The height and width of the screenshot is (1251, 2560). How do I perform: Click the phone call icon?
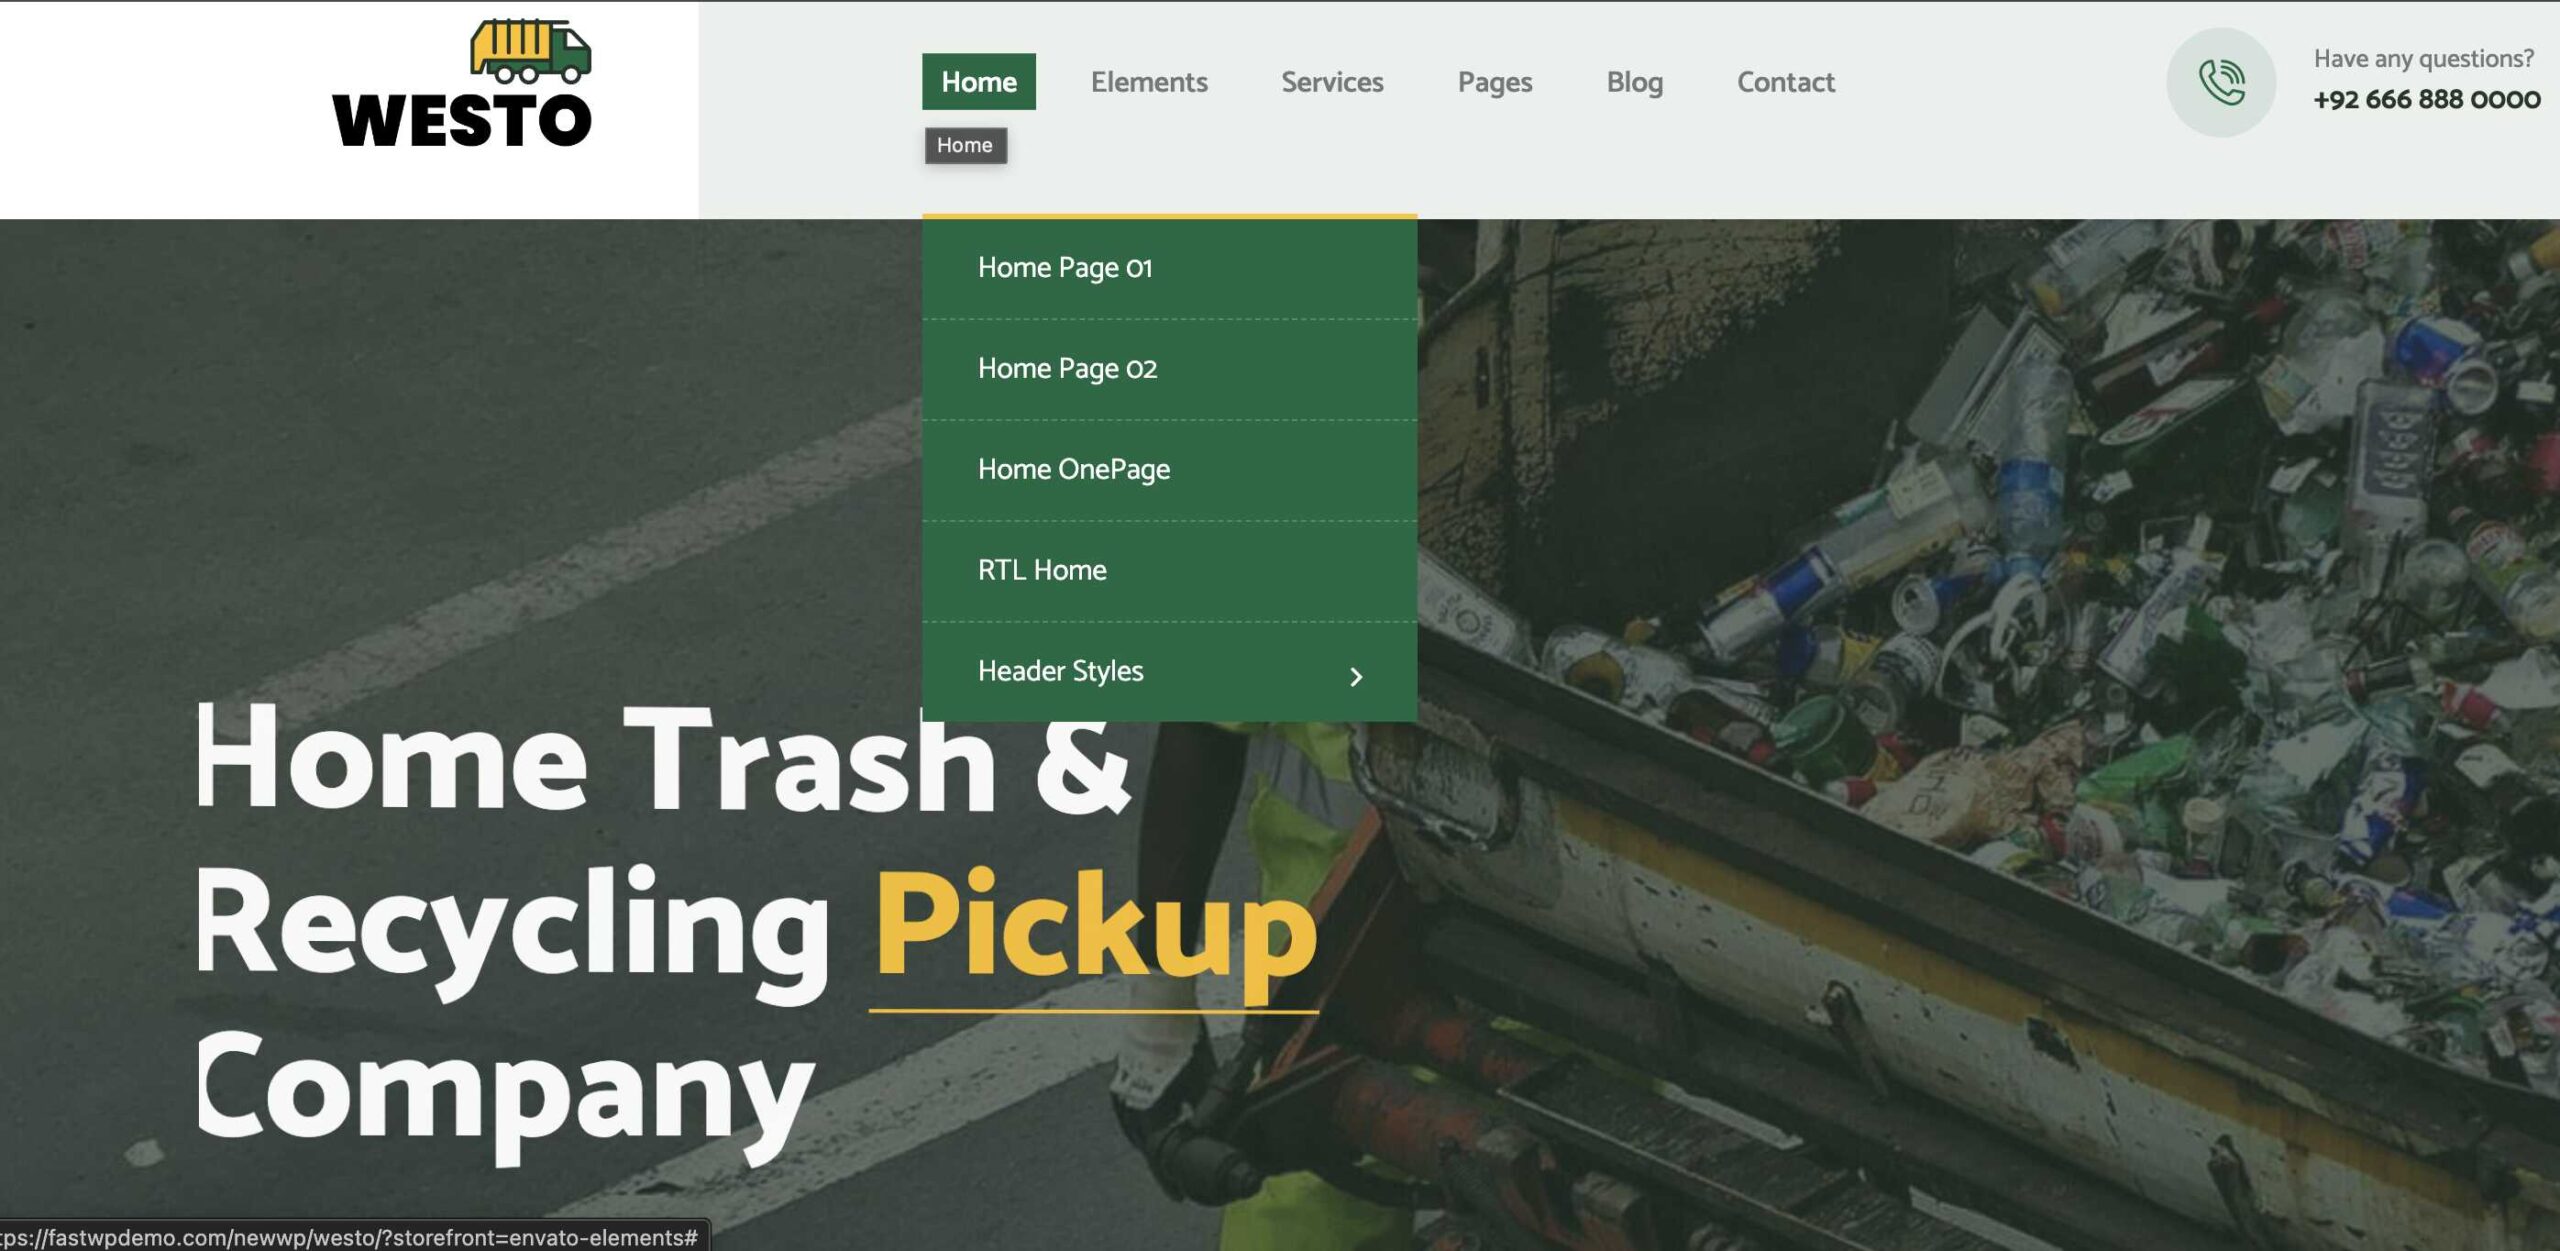[2221, 82]
